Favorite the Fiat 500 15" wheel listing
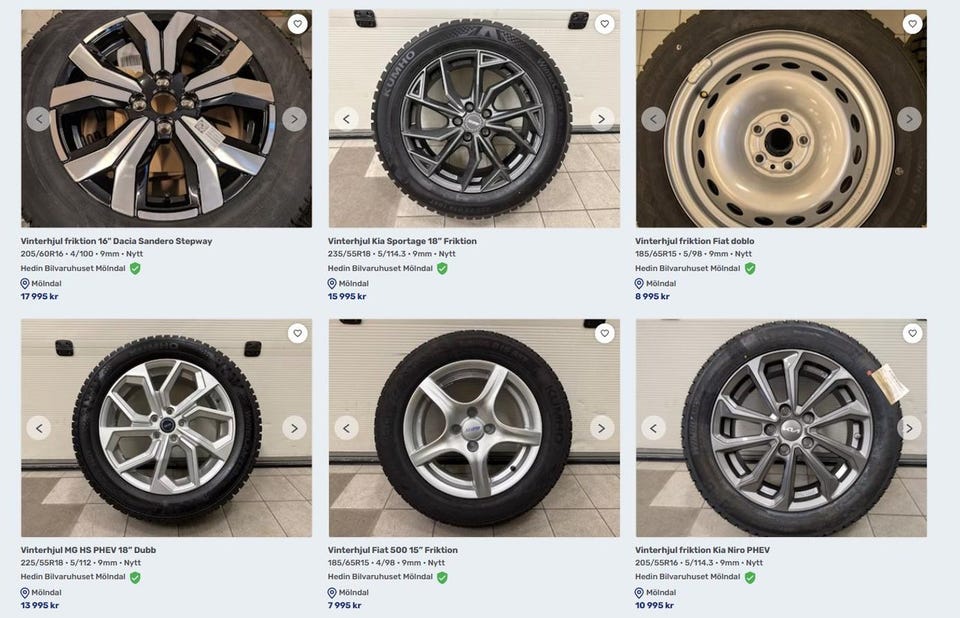 click(604, 333)
